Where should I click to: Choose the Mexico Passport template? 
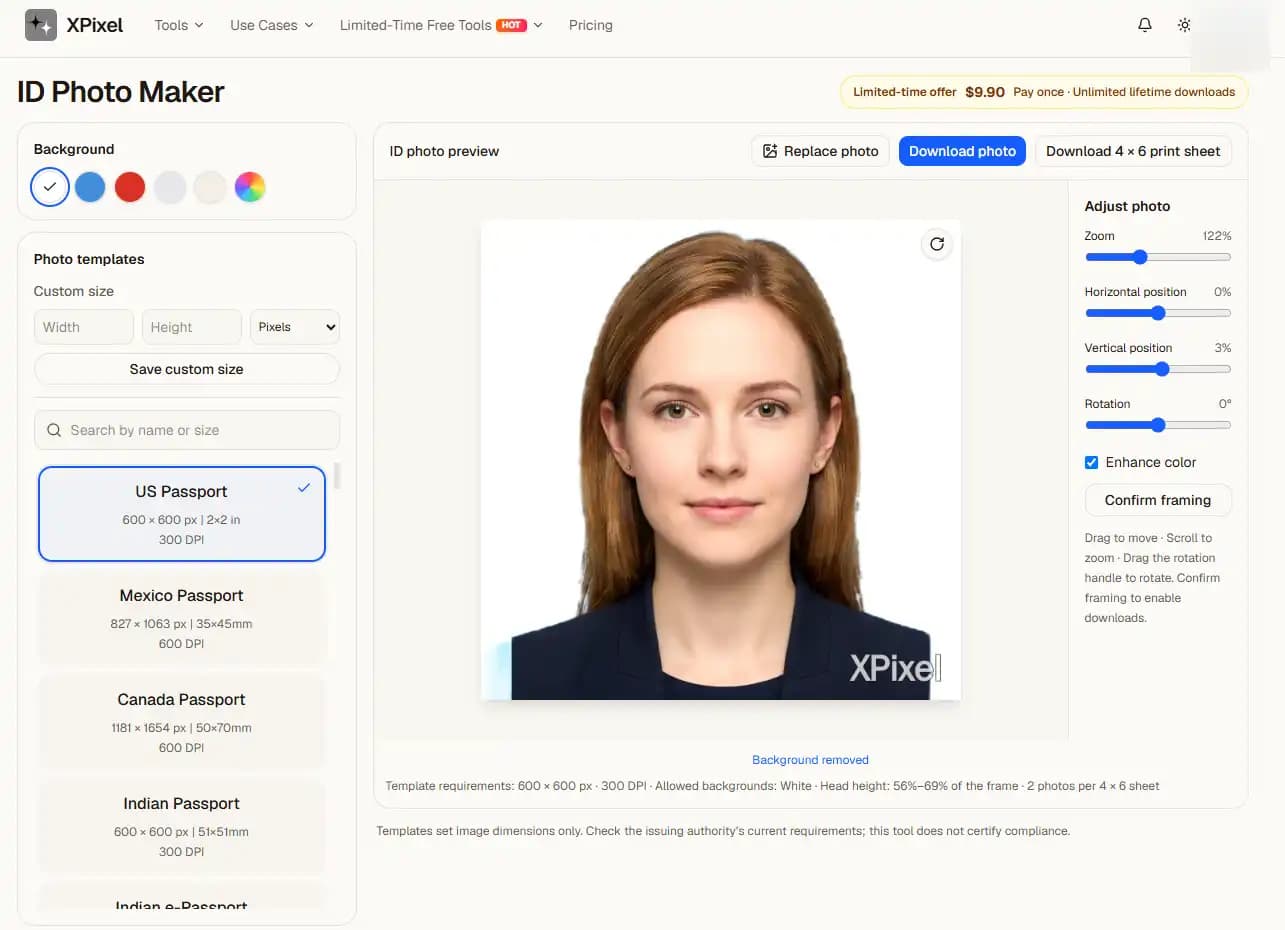tap(182, 618)
